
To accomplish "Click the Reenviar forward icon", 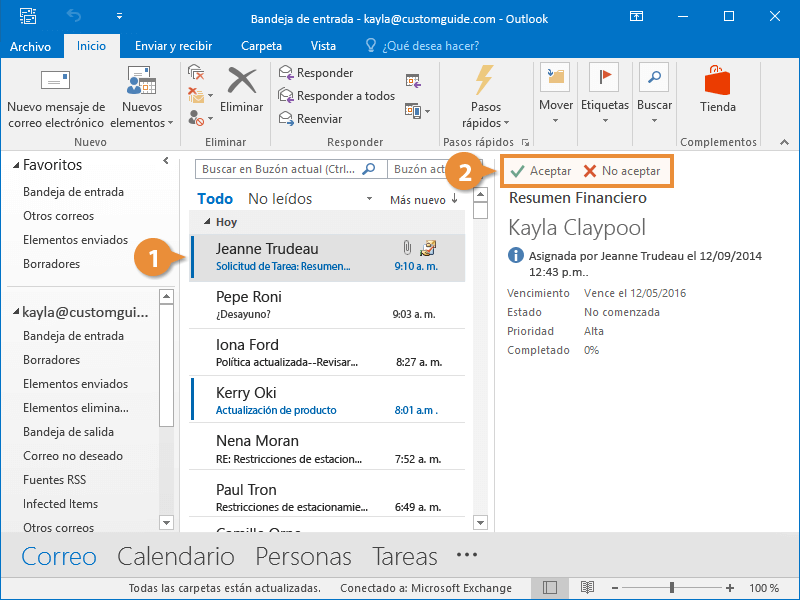I will 286,118.
